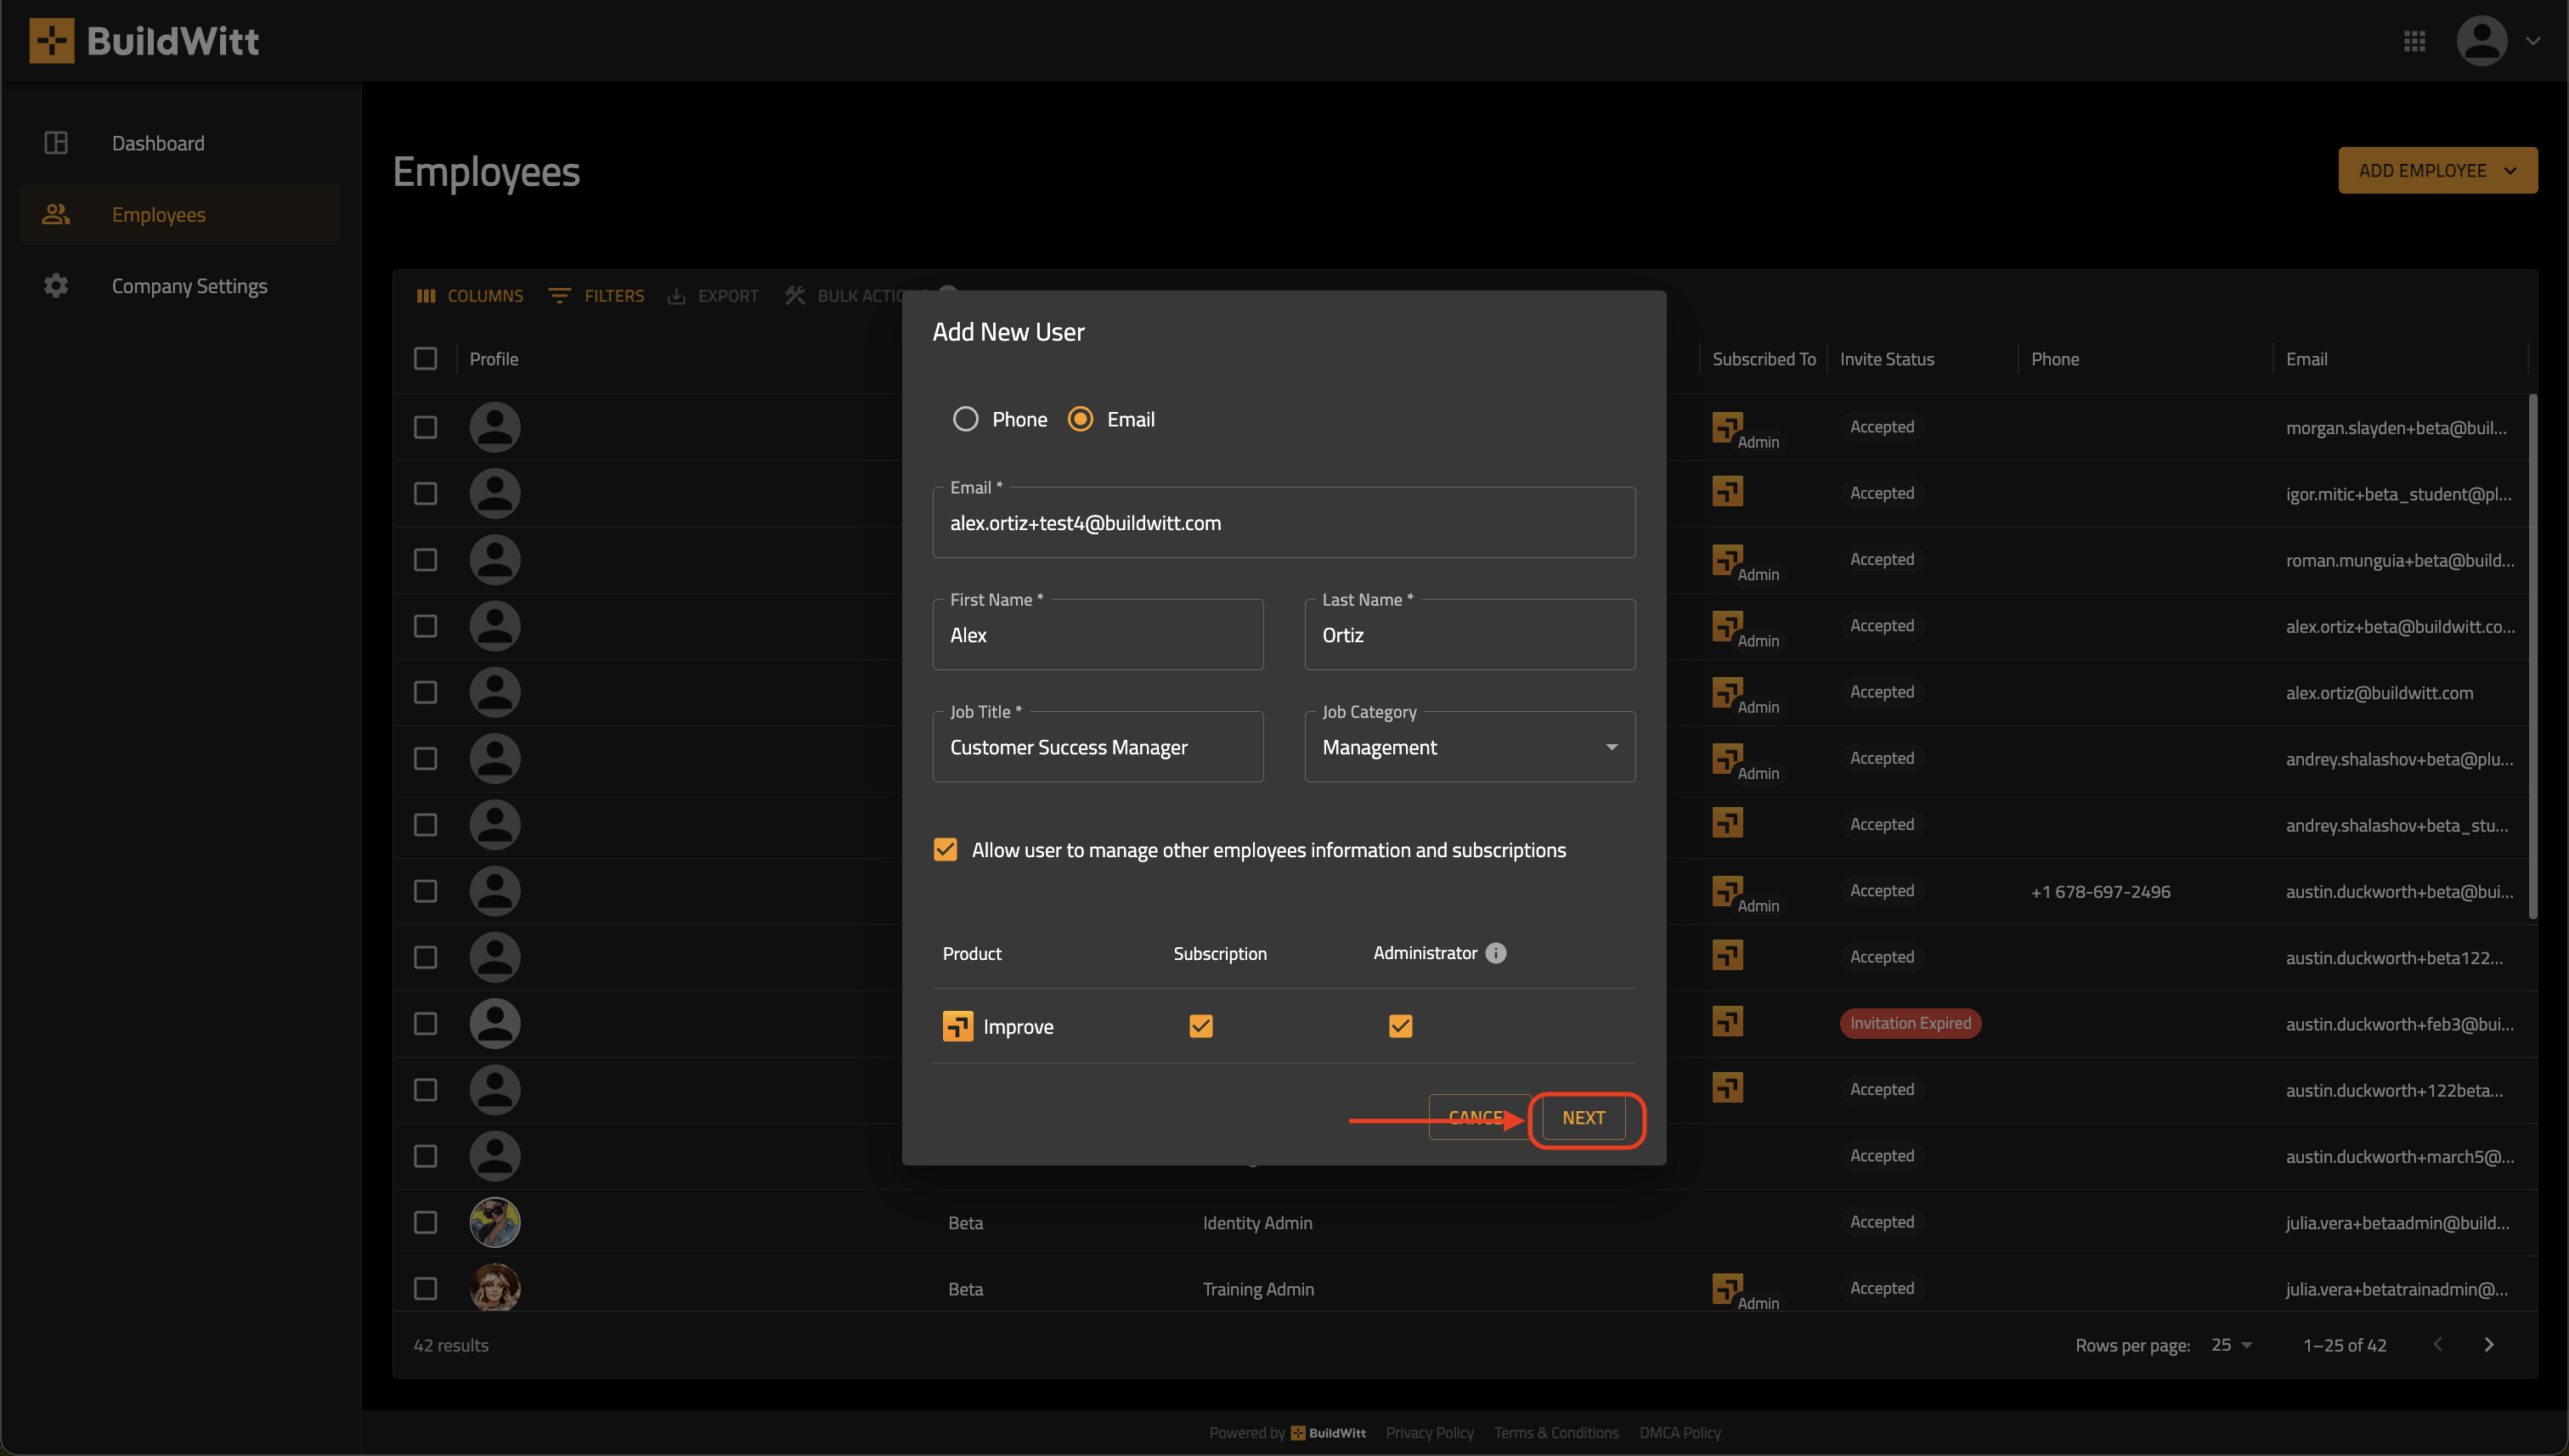Click avatar photo in Training Admin row

(495, 1288)
